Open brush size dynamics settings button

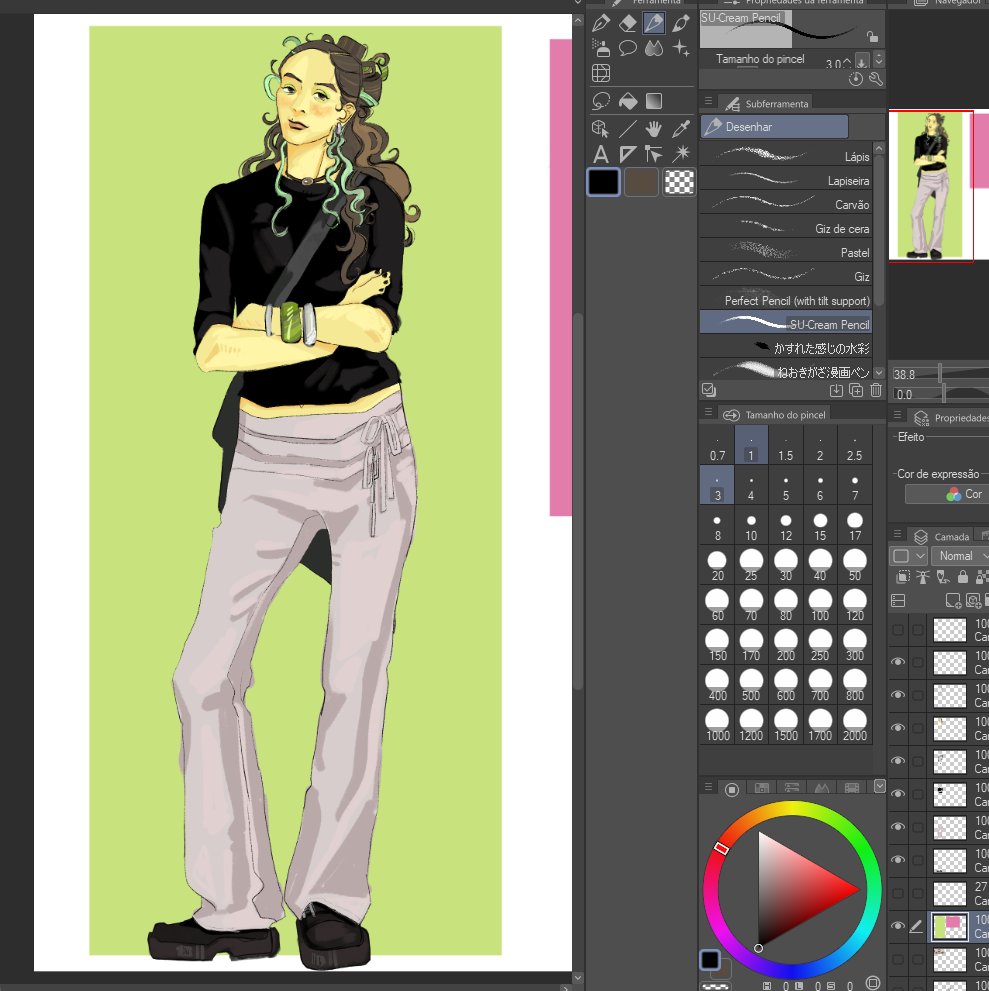861,61
